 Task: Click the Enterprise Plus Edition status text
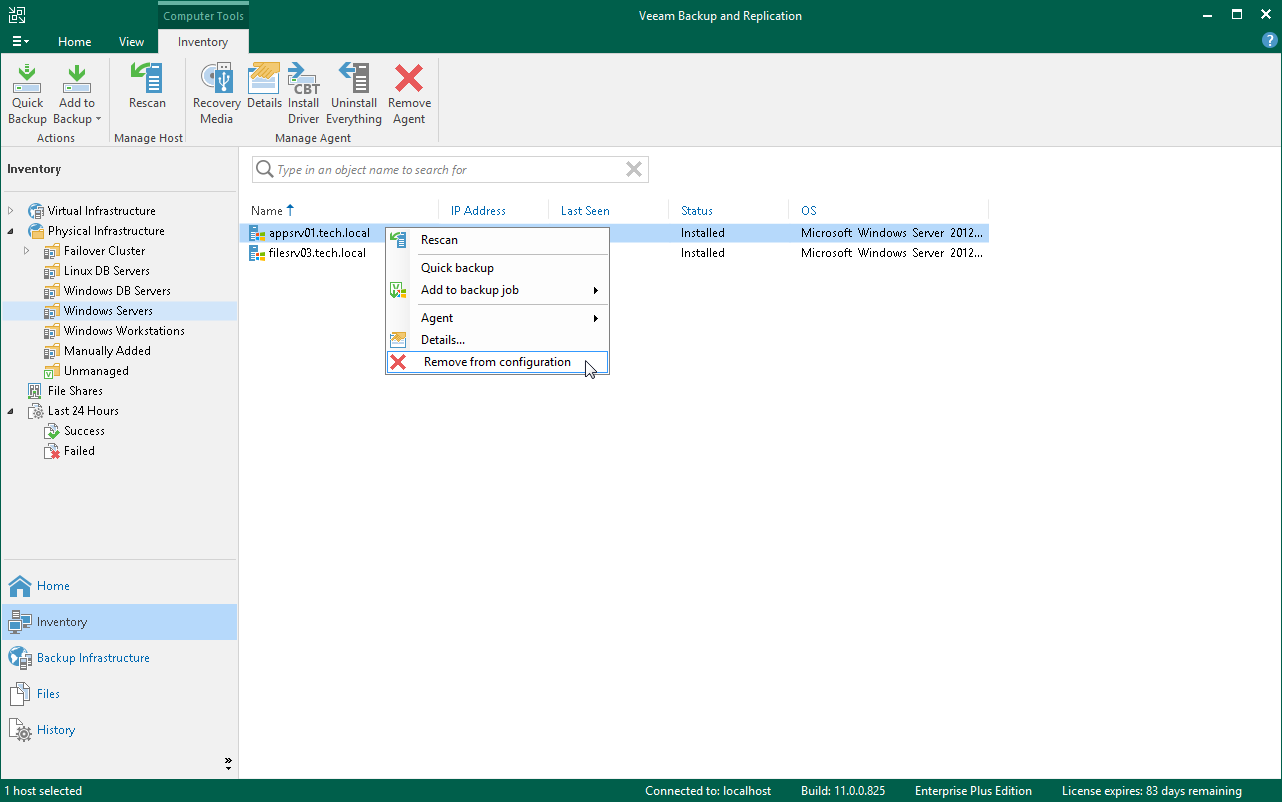click(974, 791)
